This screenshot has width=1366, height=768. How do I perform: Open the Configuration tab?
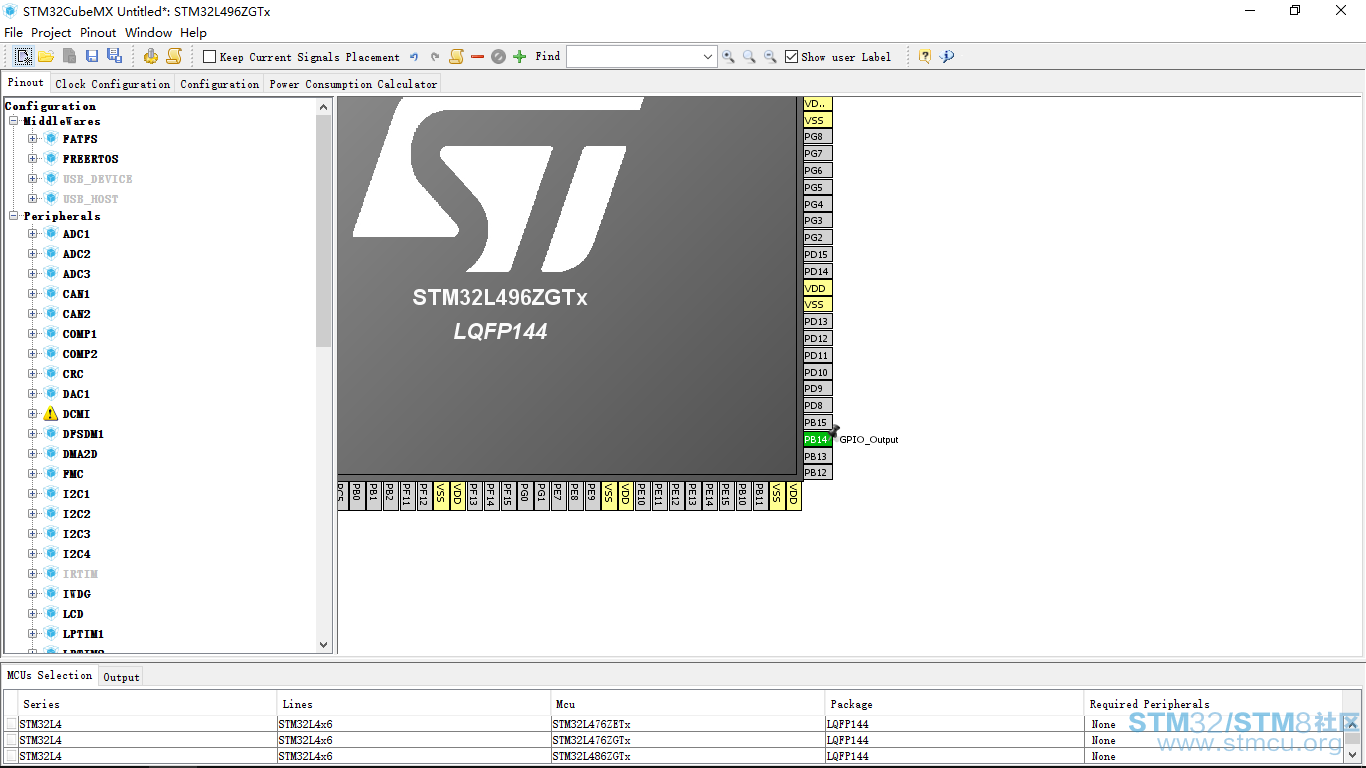tap(220, 84)
